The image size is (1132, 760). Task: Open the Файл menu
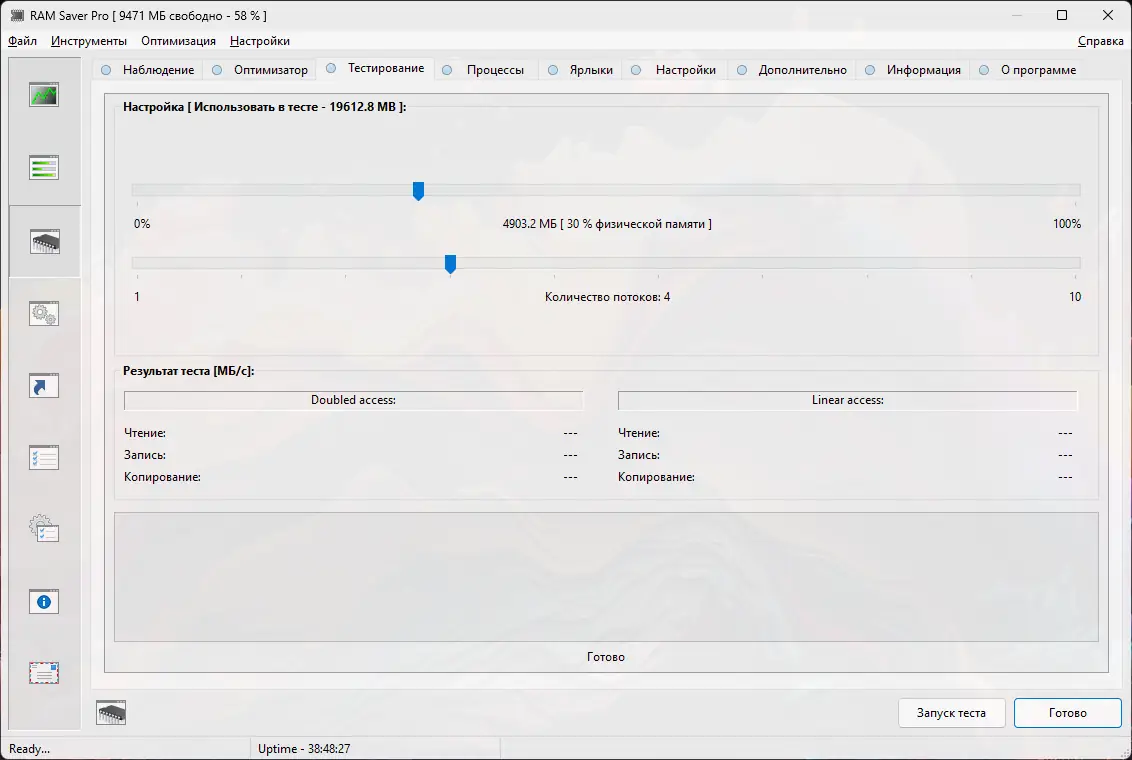tap(22, 41)
